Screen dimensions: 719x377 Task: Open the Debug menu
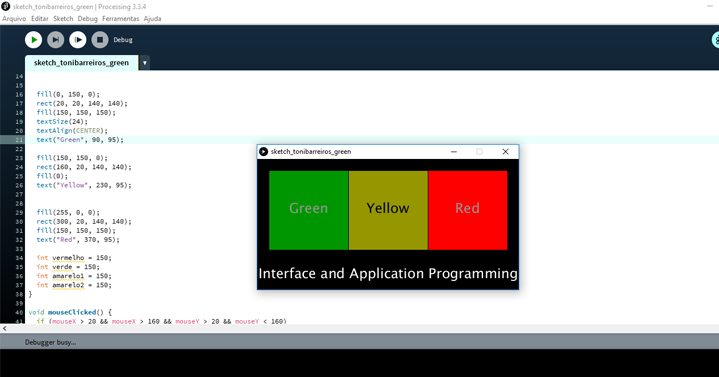[x=88, y=19]
